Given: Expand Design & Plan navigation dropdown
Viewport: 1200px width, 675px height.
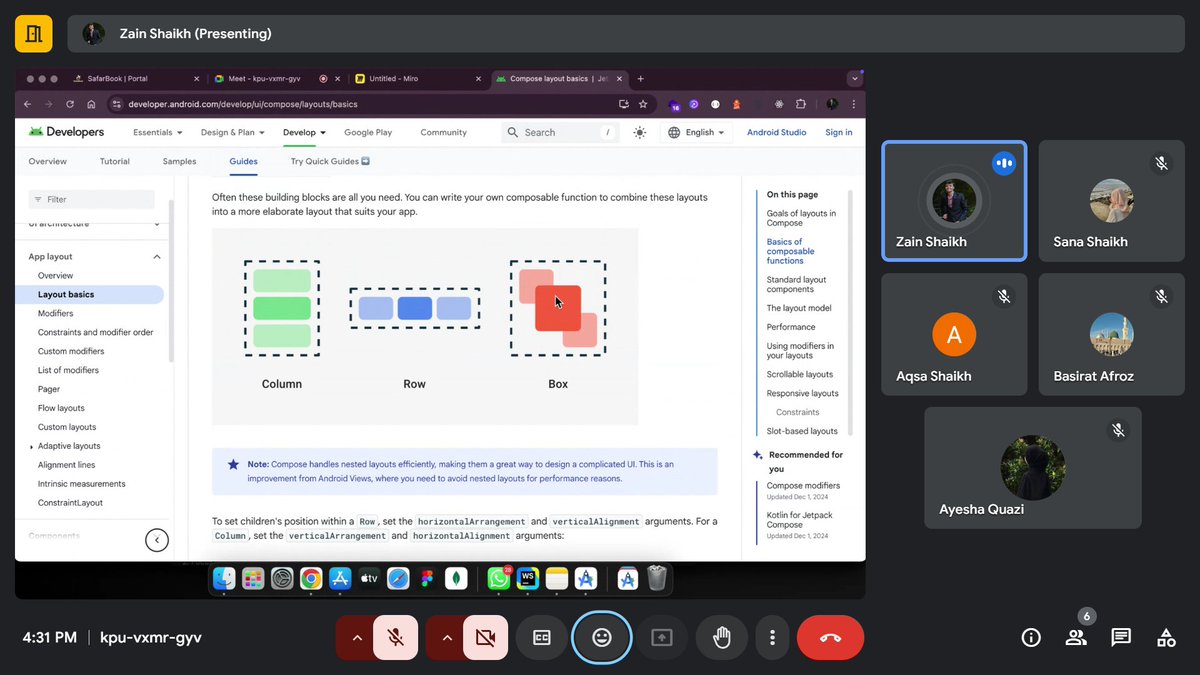Looking at the screenshot, I should point(232,132).
